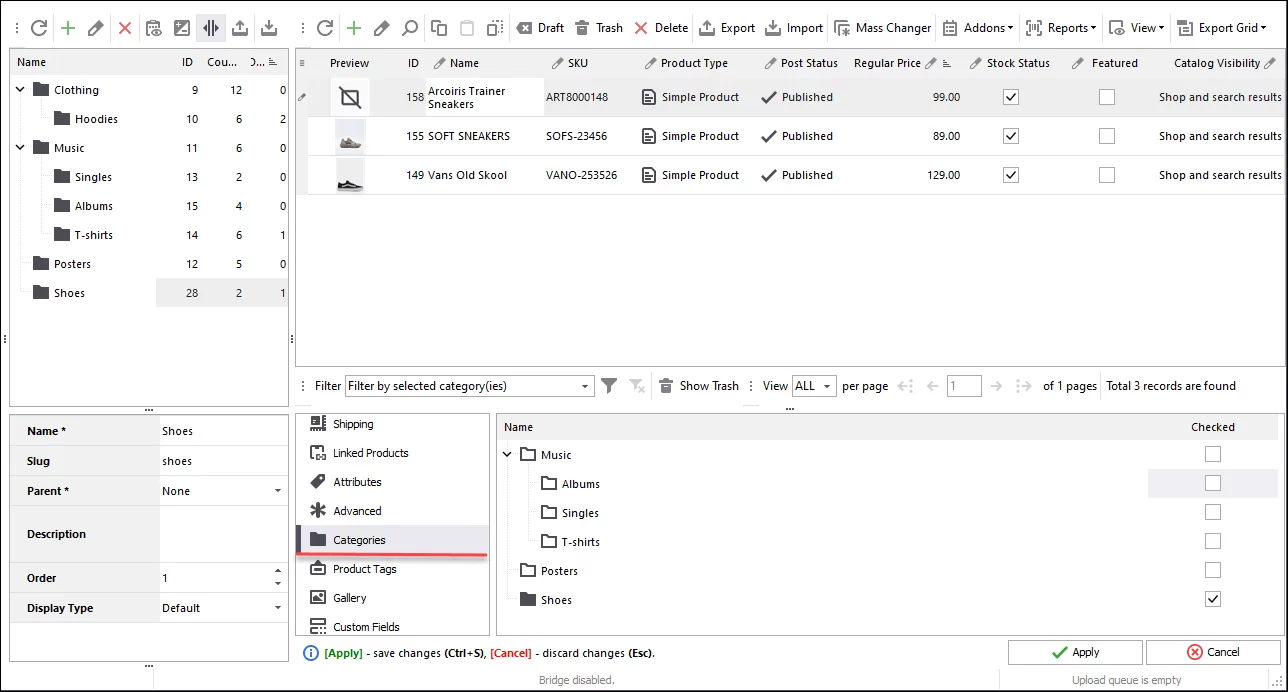Click the green plus to add a category
Viewport: 1288px width, 692px height.
click(x=67, y=28)
